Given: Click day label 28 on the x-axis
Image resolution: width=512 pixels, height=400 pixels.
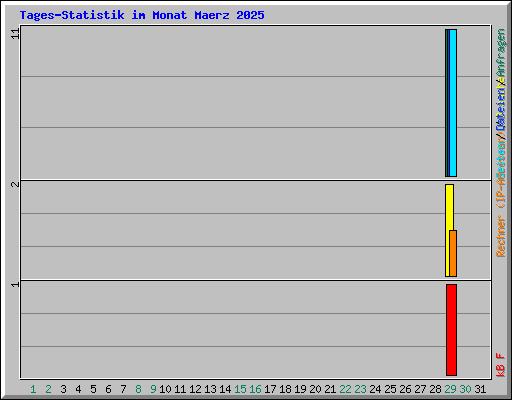Looking at the screenshot, I should [x=435, y=389].
